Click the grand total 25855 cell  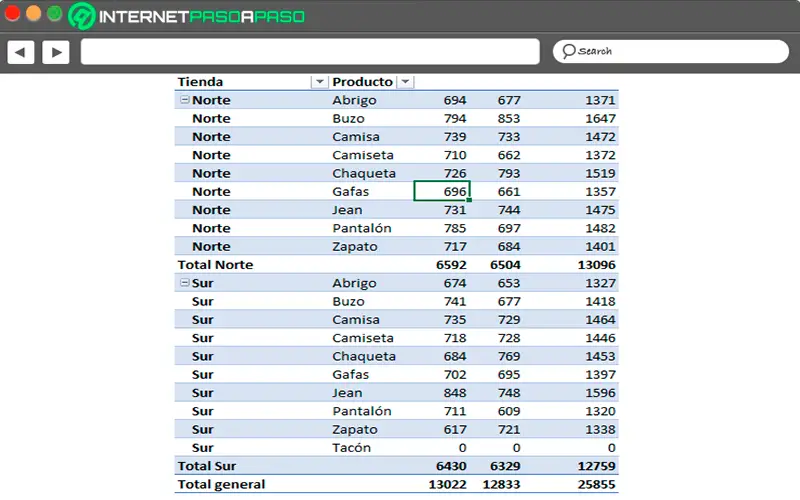click(596, 484)
